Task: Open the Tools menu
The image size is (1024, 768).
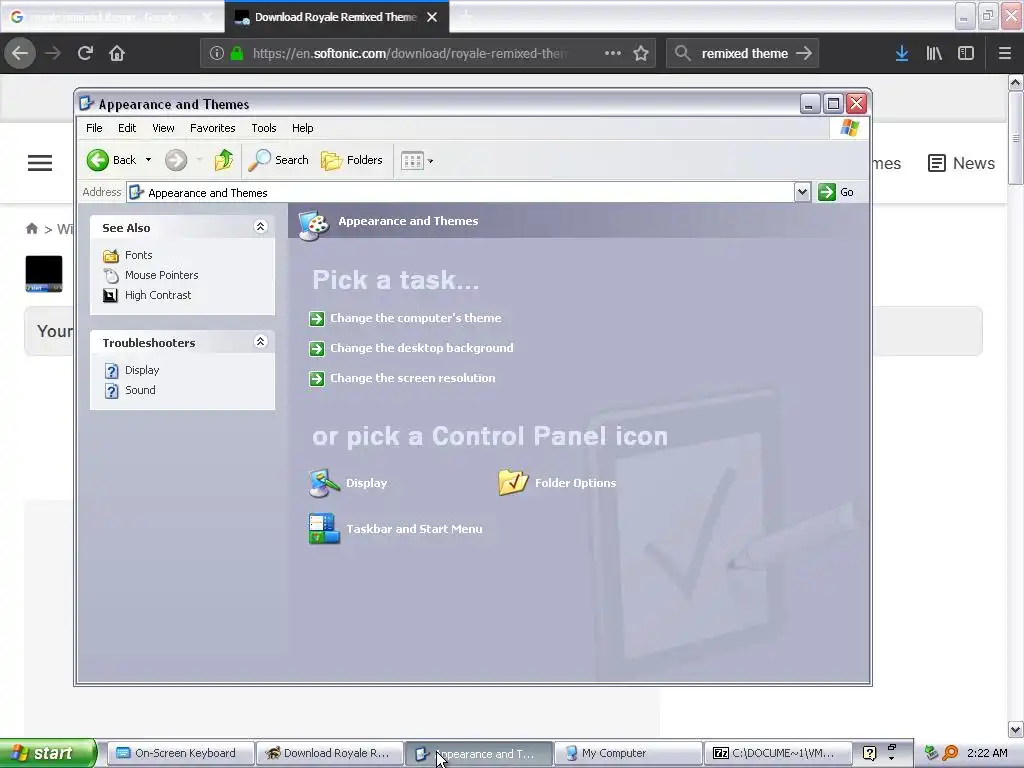Action: [x=264, y=128]
